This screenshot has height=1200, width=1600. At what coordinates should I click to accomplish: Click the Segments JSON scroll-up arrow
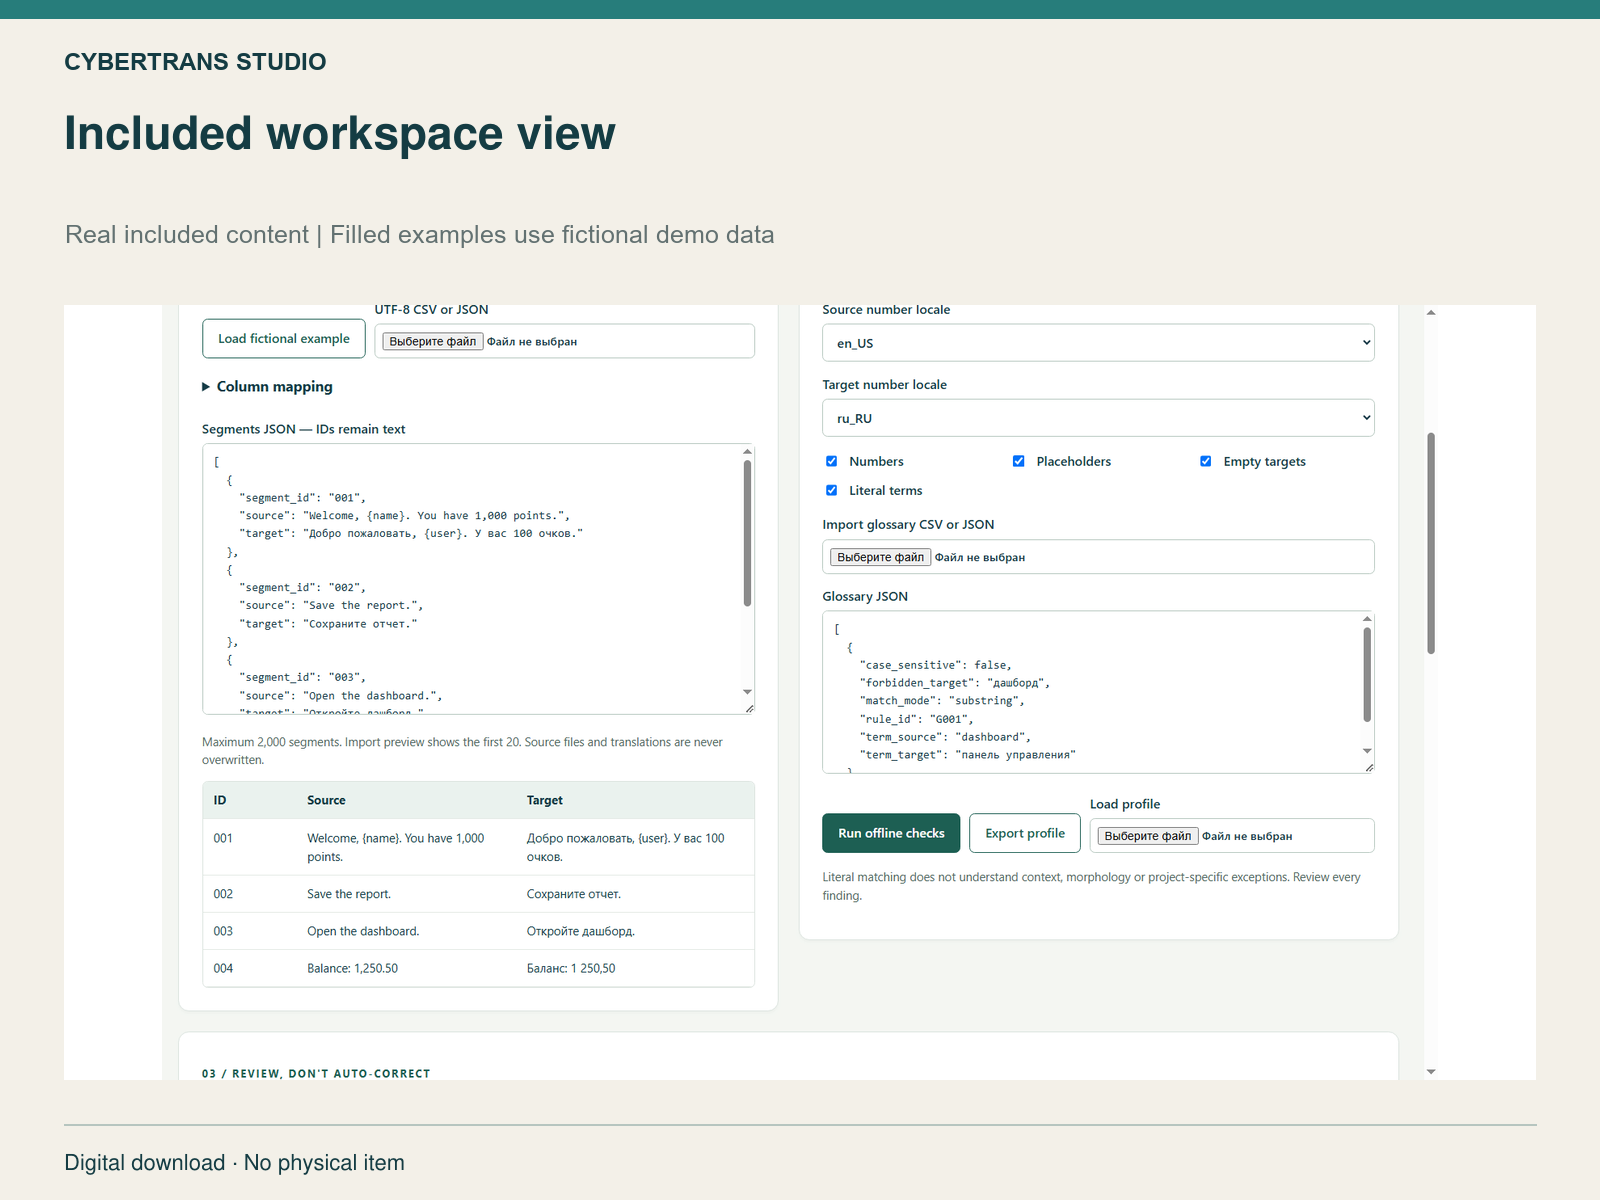point(747,452)
